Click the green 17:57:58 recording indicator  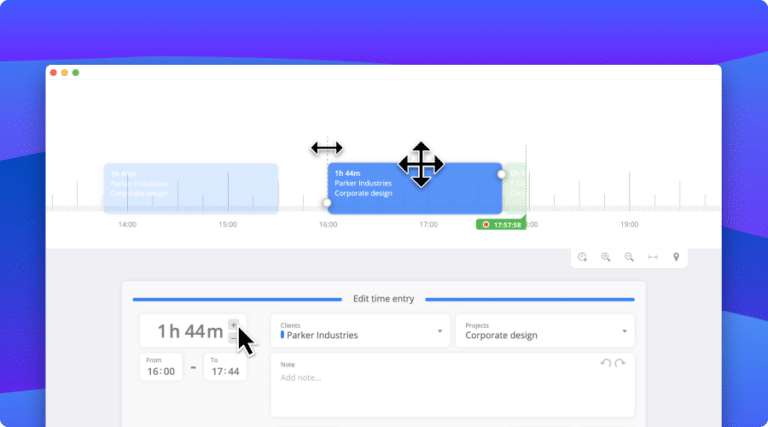[500, 224]
